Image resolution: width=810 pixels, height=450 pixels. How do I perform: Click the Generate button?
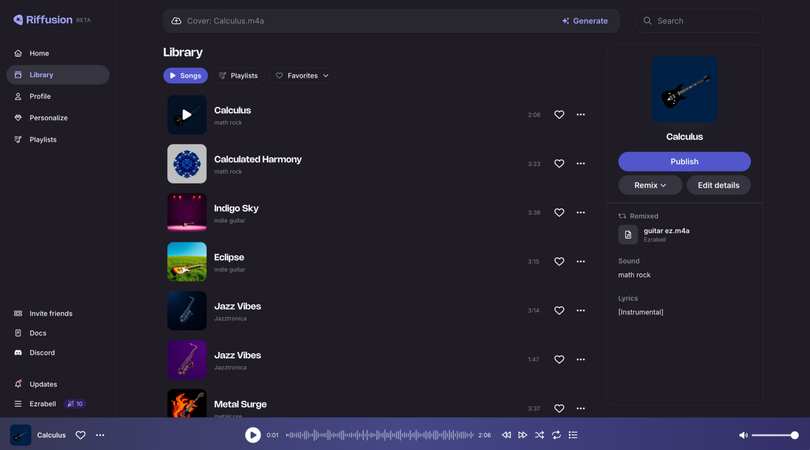[585, 21]
